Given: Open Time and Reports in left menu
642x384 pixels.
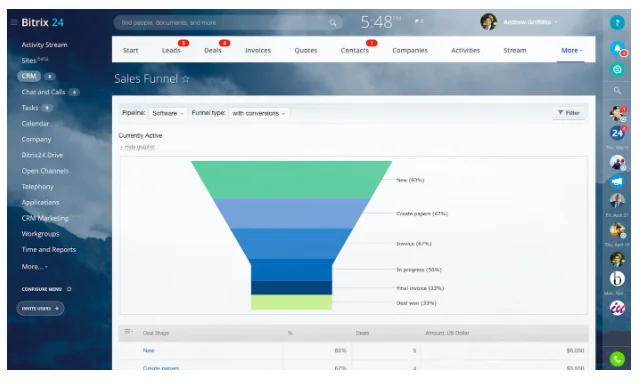Looking at the screenshot, I should (49, 250).
